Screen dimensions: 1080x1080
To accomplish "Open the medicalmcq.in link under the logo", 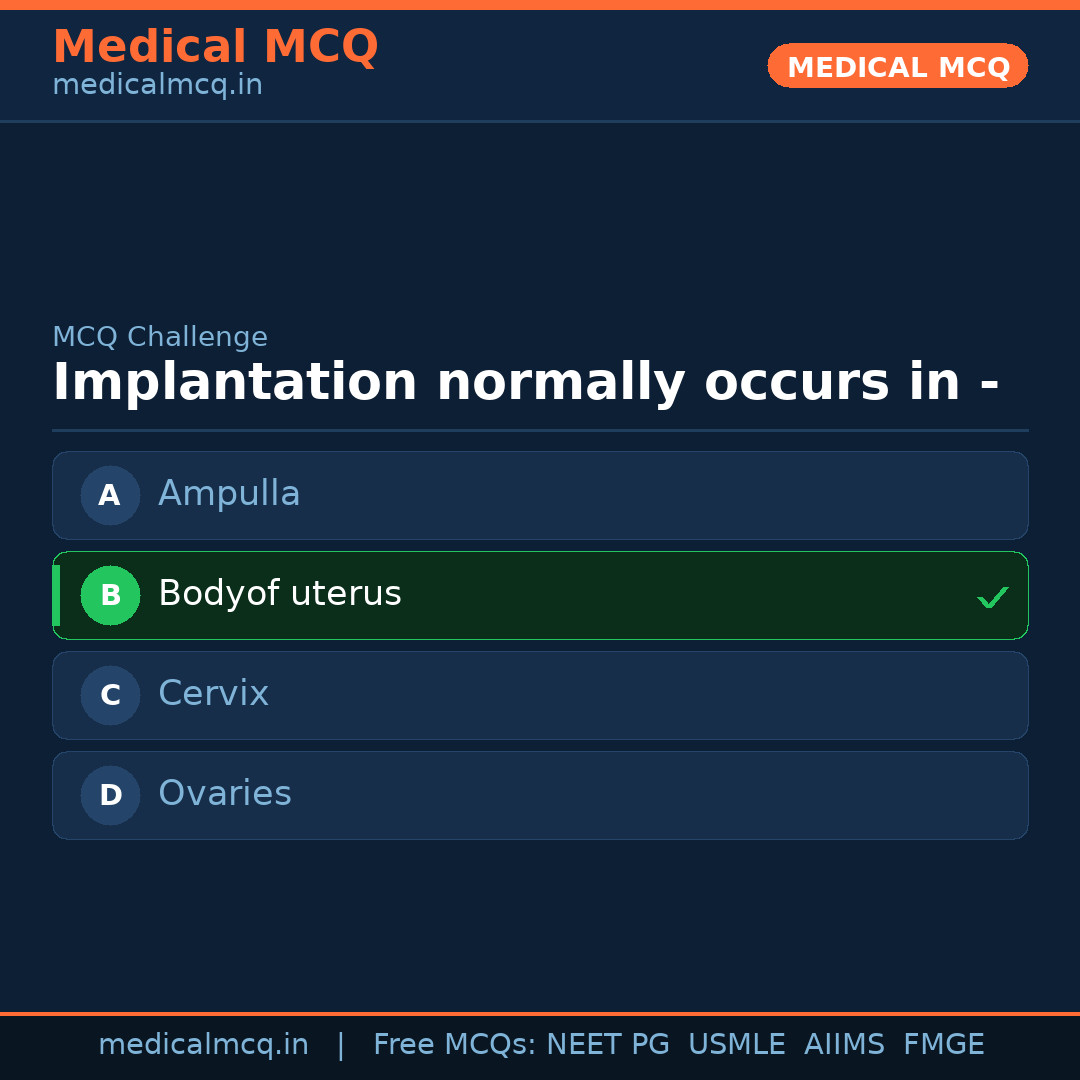I will [157, 84].
